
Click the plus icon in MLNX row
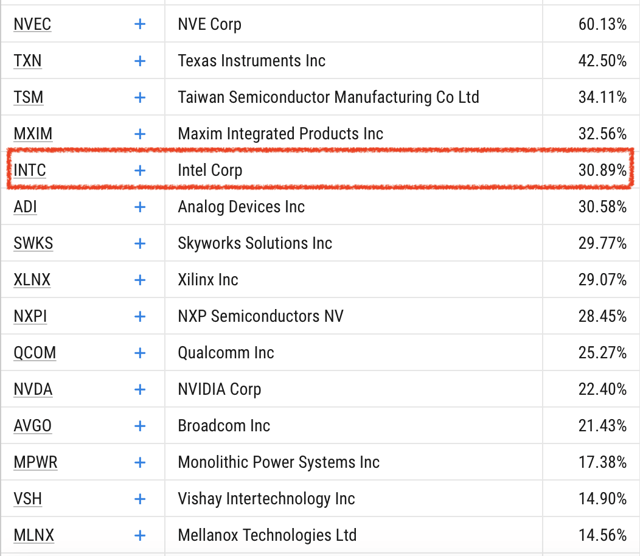pos(140,535)
